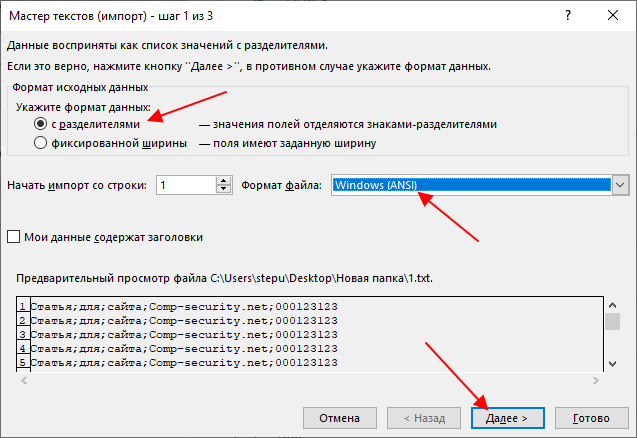Click the 'Готово' button
637x438 pixels.
pyautogui.click(x=592, y=418)
